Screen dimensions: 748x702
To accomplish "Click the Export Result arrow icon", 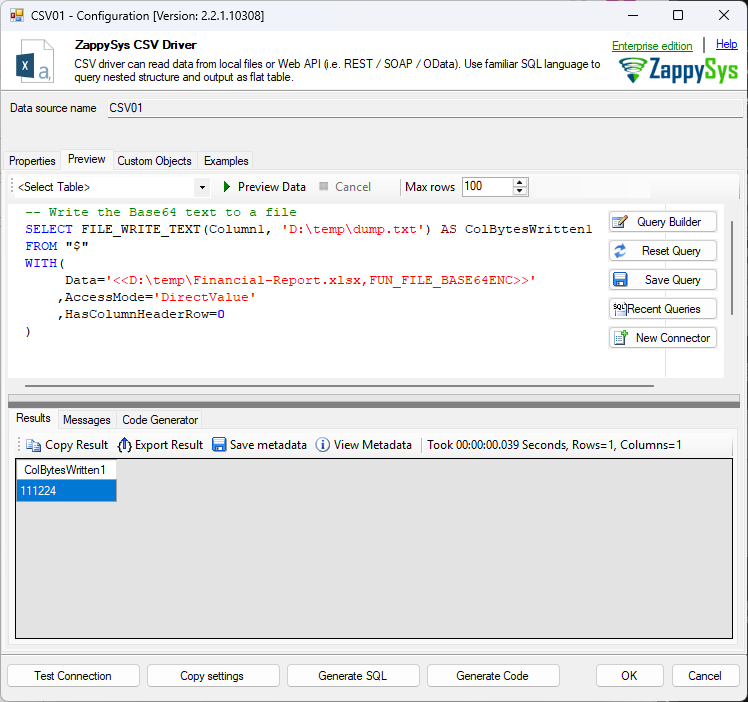I will (125, 445).
